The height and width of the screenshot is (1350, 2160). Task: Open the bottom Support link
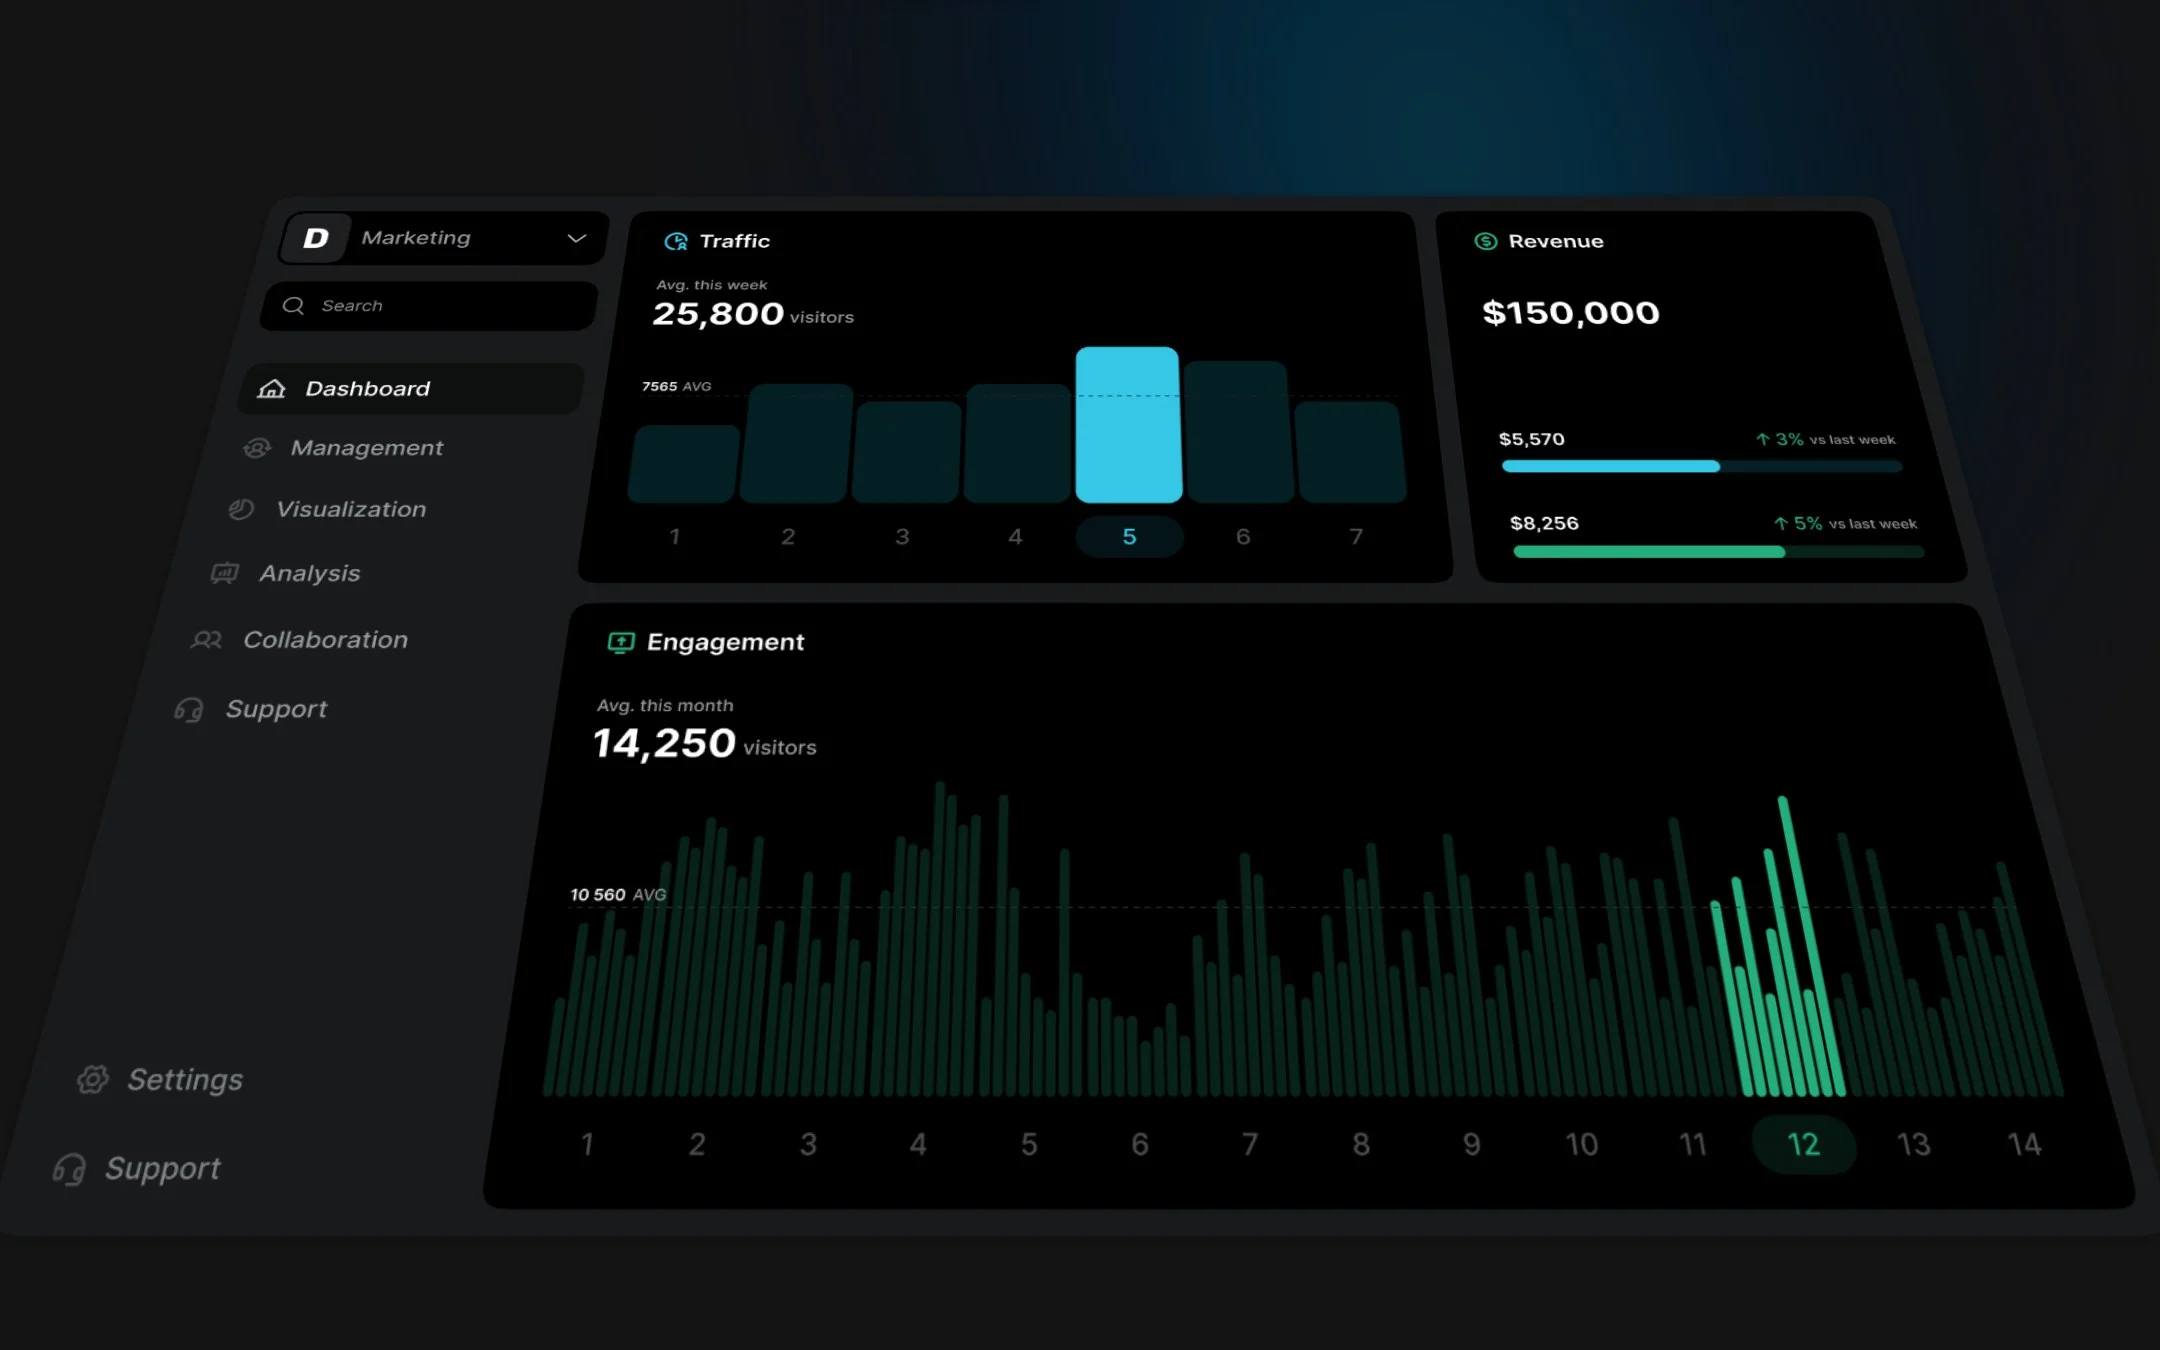[163, 1168]
